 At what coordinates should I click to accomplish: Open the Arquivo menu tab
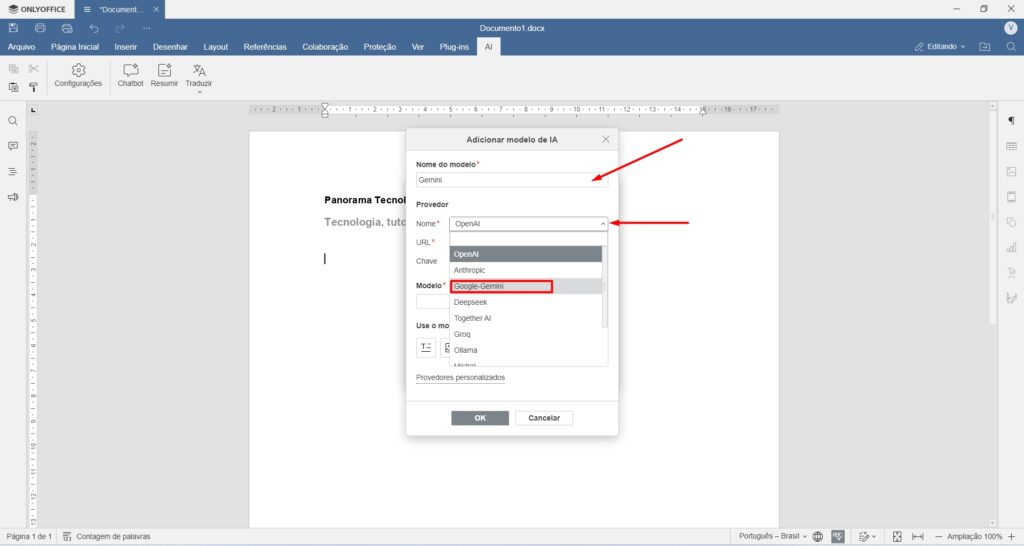click(22, 47)
